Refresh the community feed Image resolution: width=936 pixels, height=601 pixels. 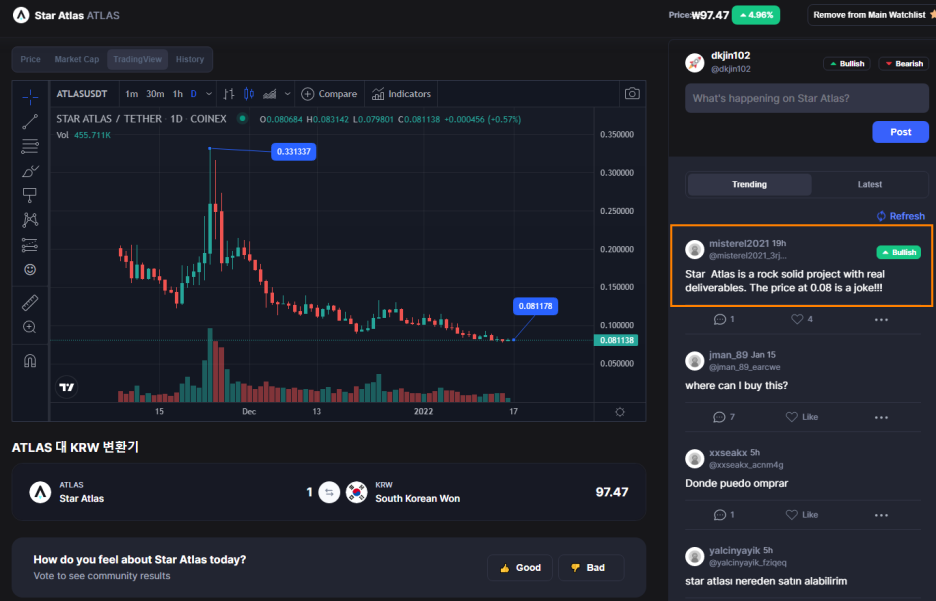pos(900,216)
